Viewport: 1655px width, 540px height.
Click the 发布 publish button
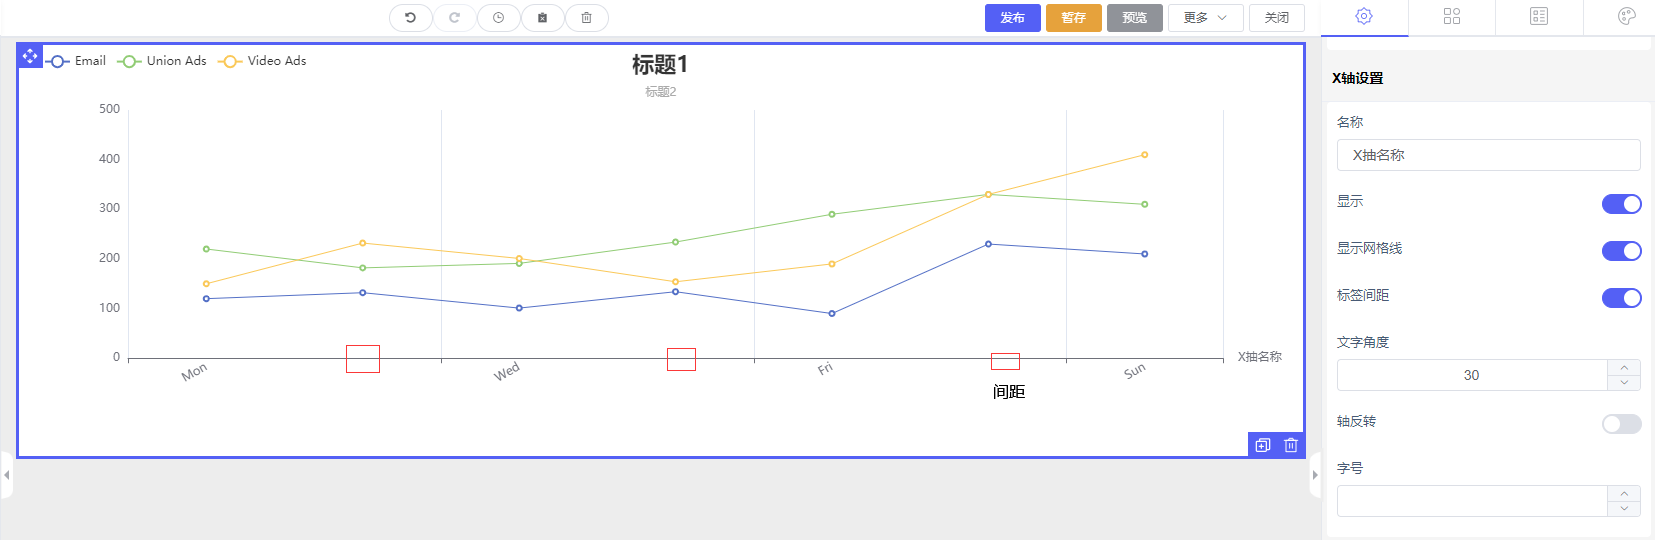[1012, 18]
